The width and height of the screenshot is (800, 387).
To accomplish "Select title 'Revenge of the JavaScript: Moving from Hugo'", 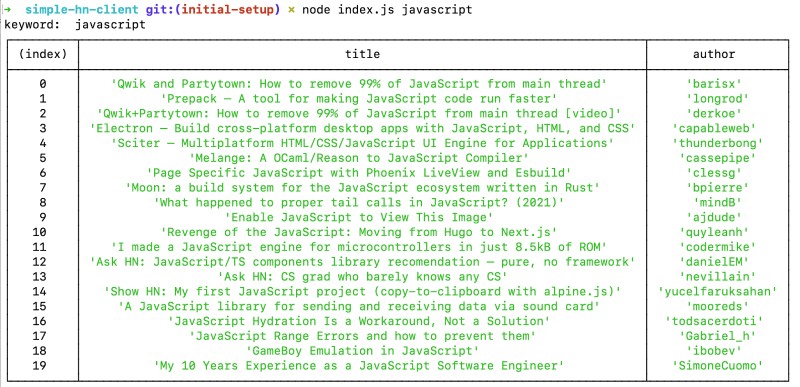I will [359, 232].
